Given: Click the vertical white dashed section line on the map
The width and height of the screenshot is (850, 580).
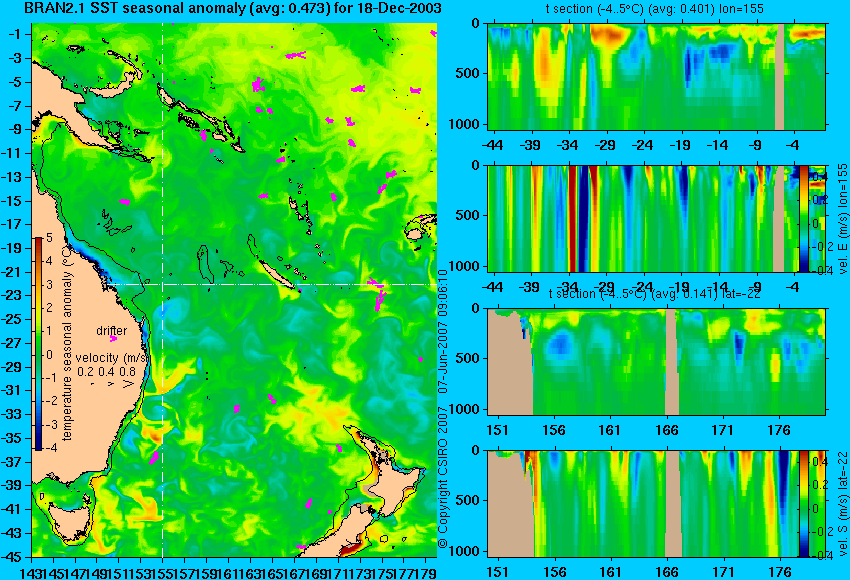Looking at the screenshot, I should coord(163,290).
